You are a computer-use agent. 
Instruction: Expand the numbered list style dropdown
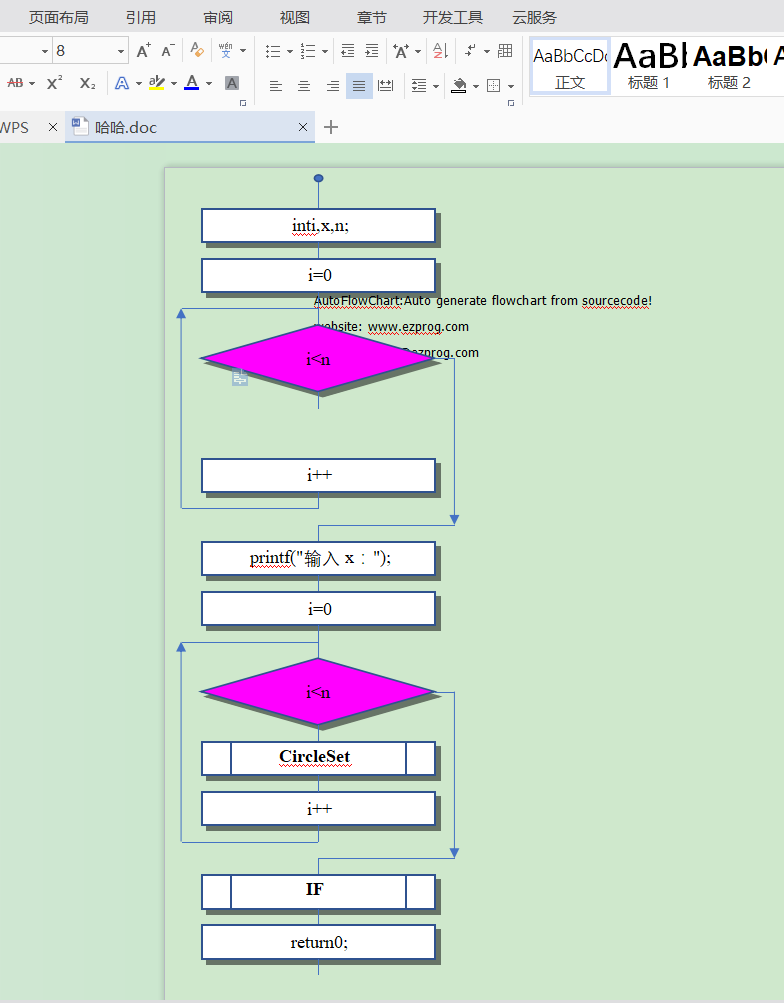tap(325, 51)
